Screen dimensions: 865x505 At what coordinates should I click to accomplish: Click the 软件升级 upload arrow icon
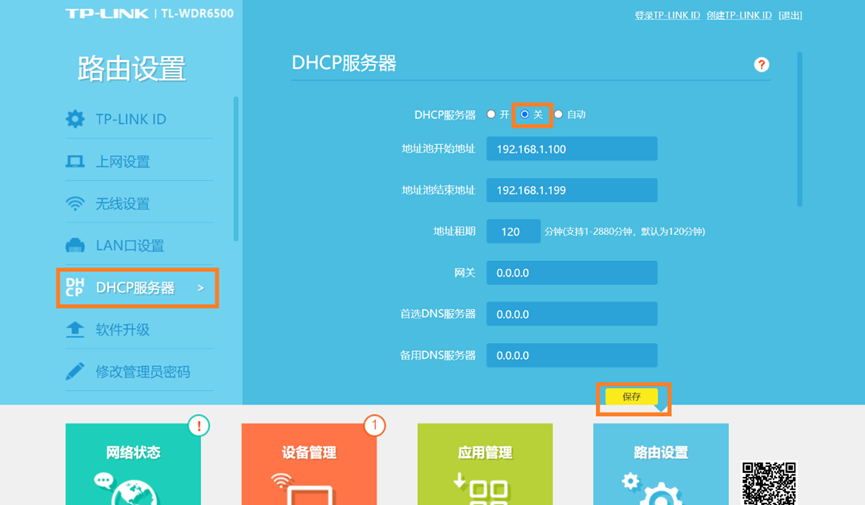(x=75, y=330)
